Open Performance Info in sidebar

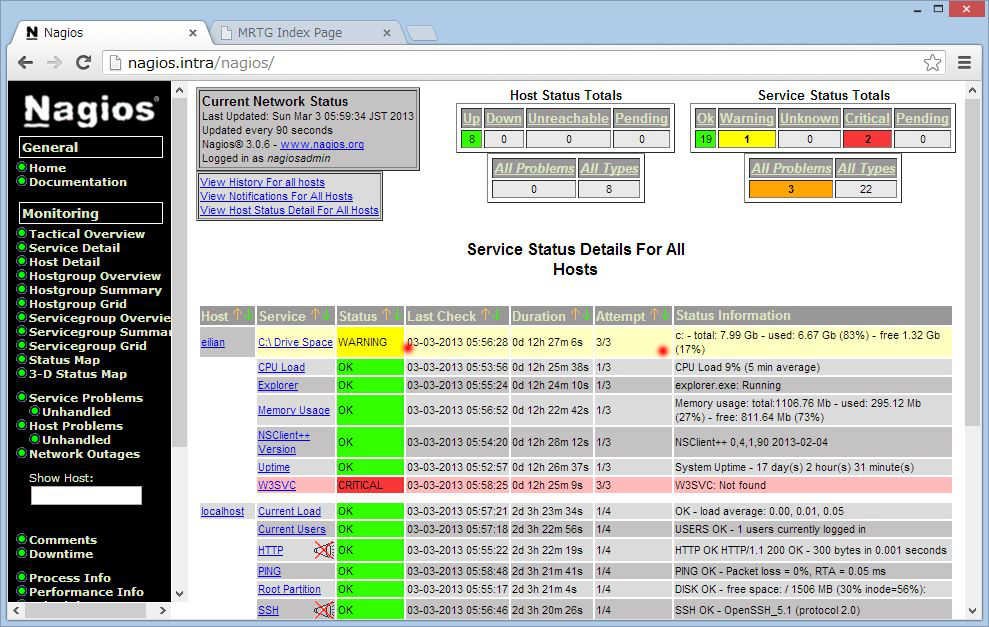(x=86, y=592)
